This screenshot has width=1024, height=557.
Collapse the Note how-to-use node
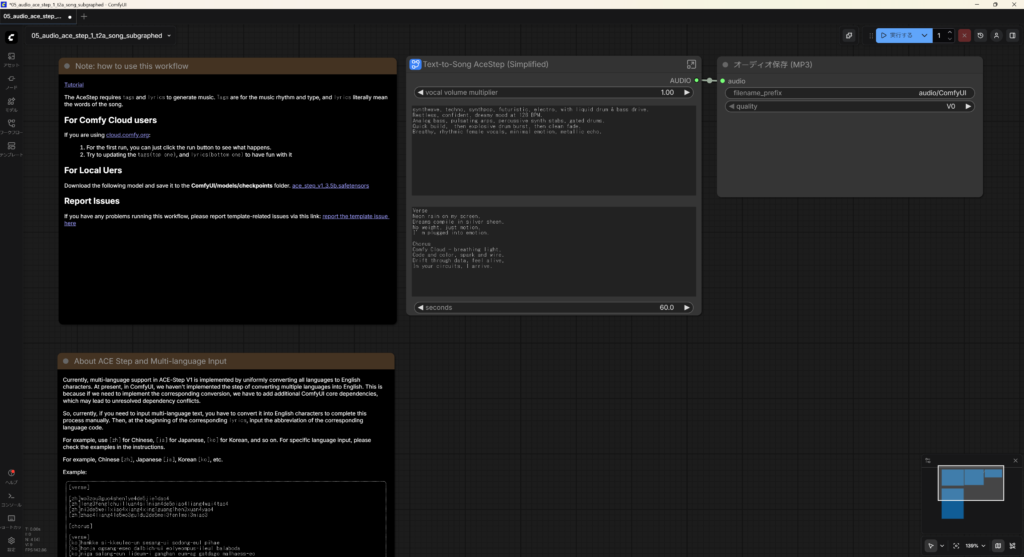66,66
